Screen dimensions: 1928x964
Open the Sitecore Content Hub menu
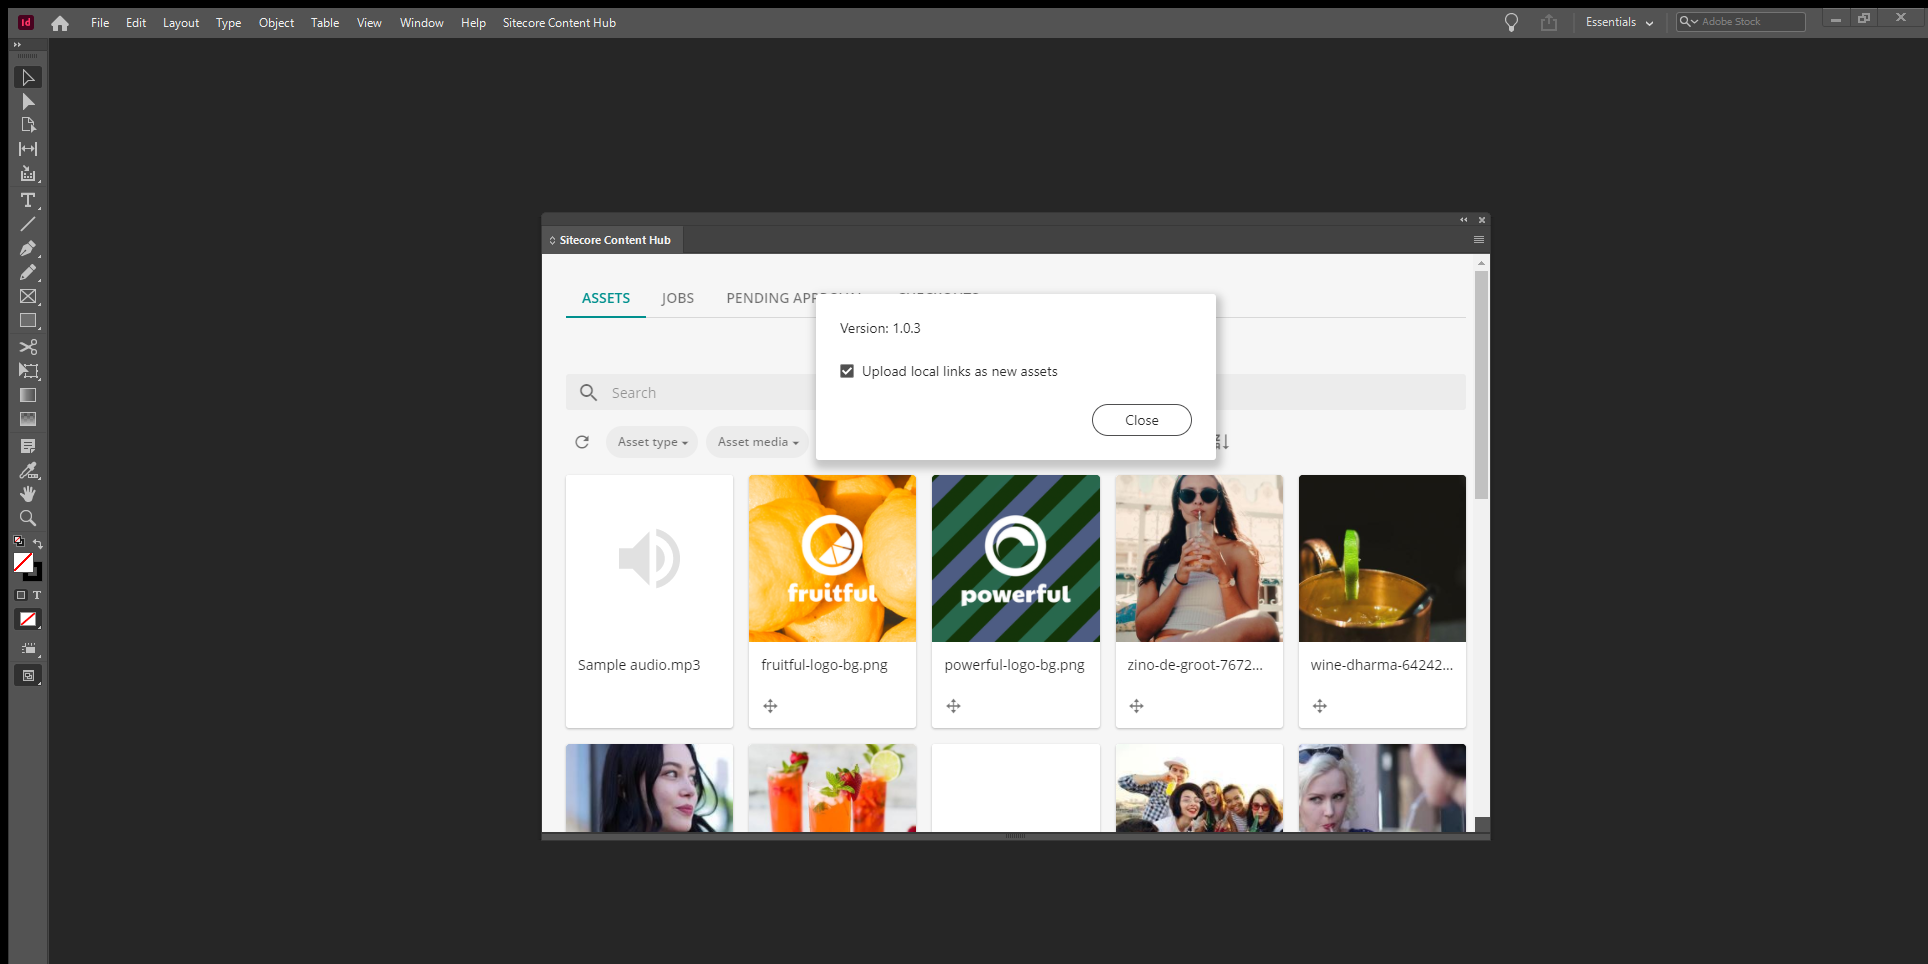coord(1478,239)
